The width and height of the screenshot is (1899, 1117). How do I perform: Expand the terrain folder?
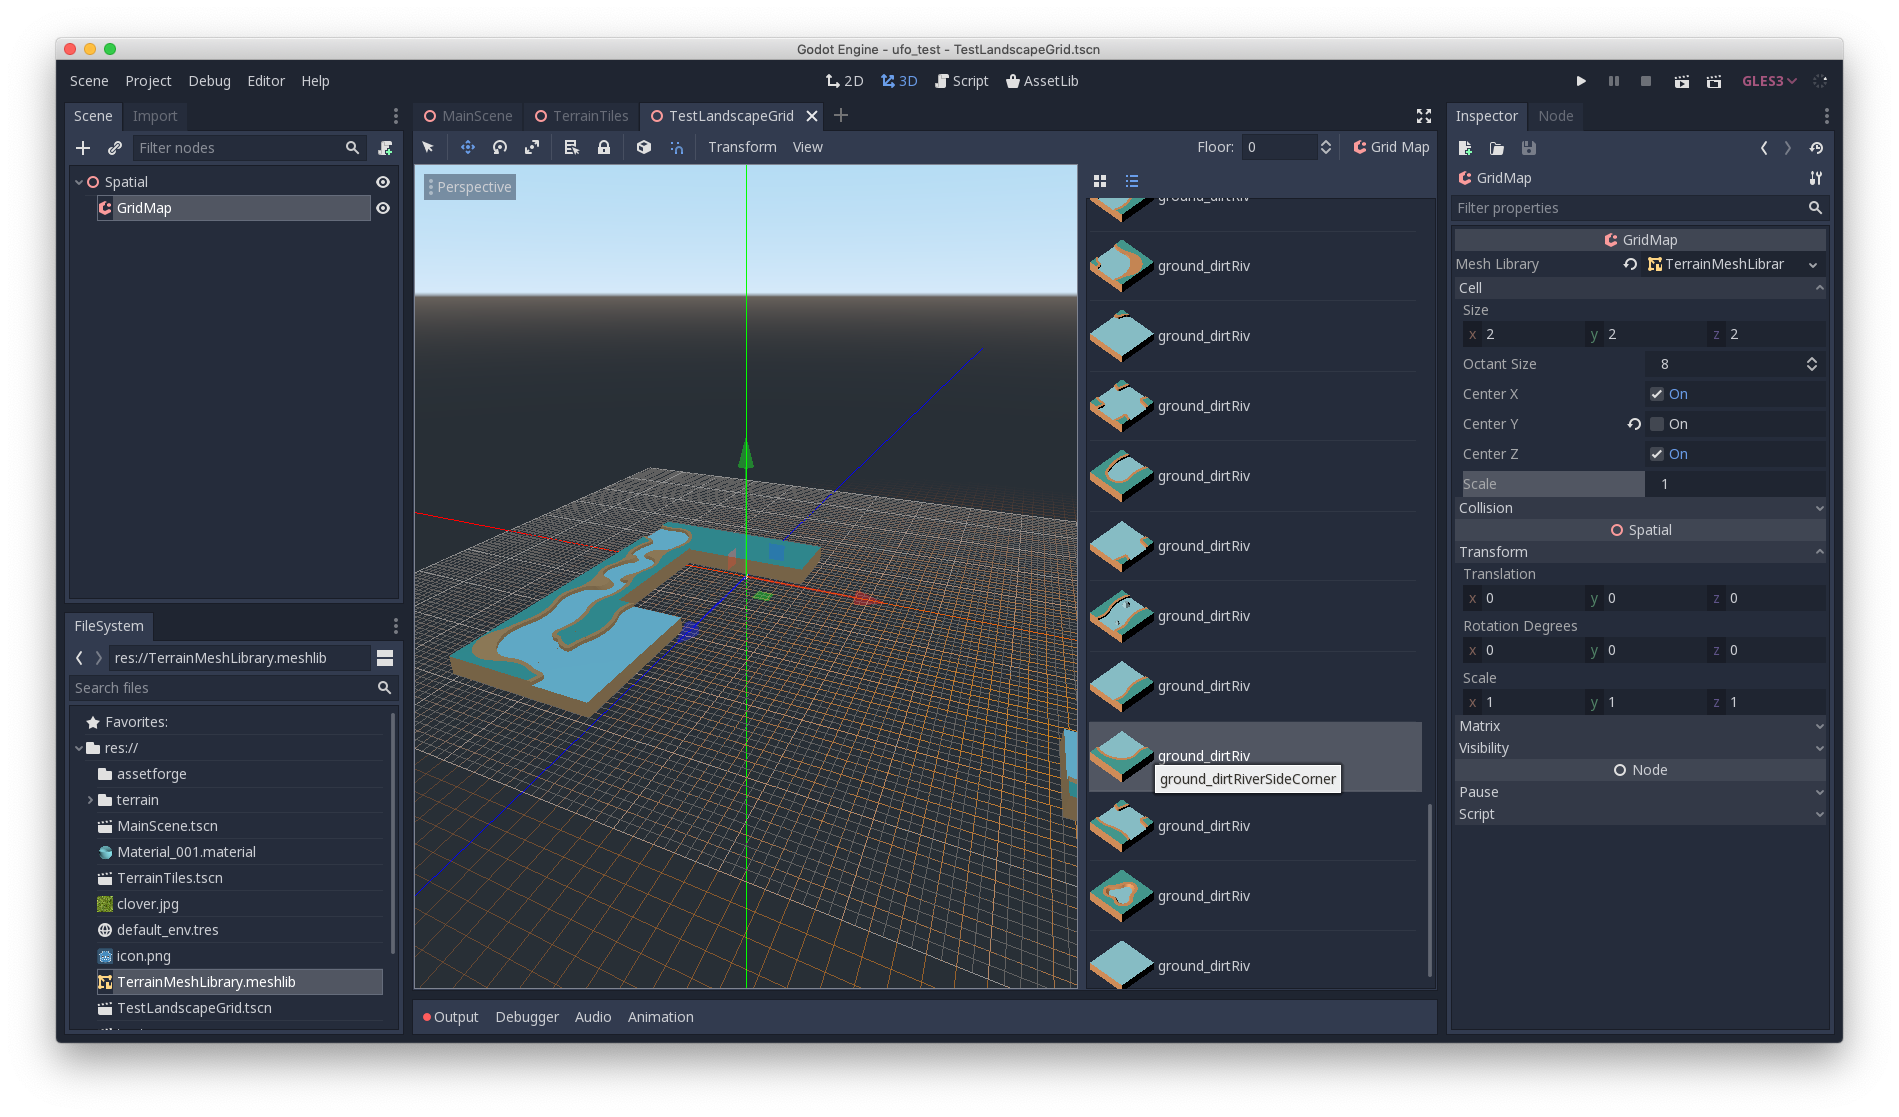90,800
